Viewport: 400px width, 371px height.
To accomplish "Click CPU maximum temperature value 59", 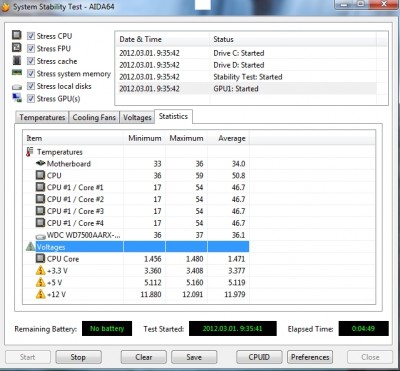I will [x=199, y=175].
